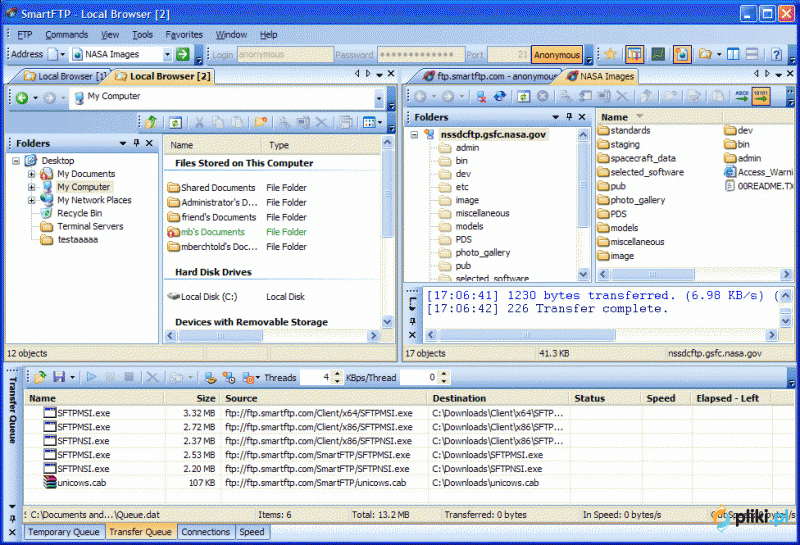800x545 pixels.
Task: Sort the queue by the Destination column
Action: pos(498,398)
